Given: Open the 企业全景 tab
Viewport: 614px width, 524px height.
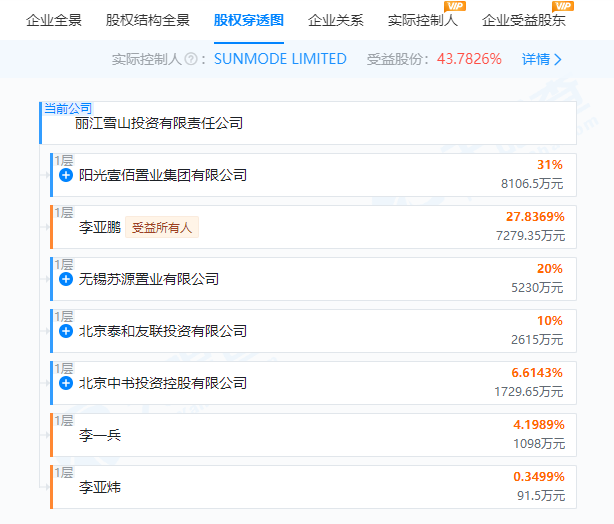Looking at the screenshot, I should coord(54,20).
